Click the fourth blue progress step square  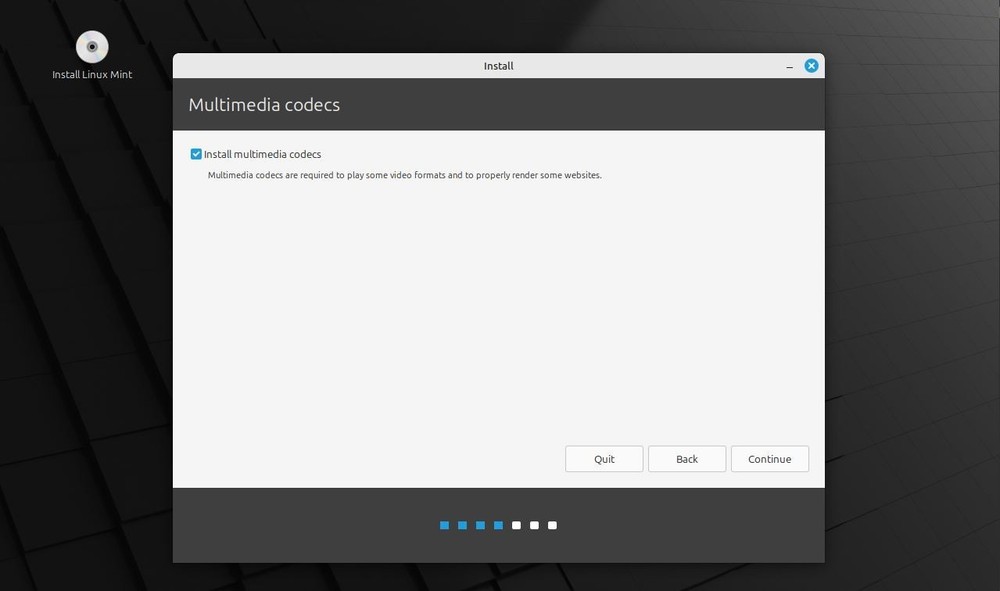498,525
